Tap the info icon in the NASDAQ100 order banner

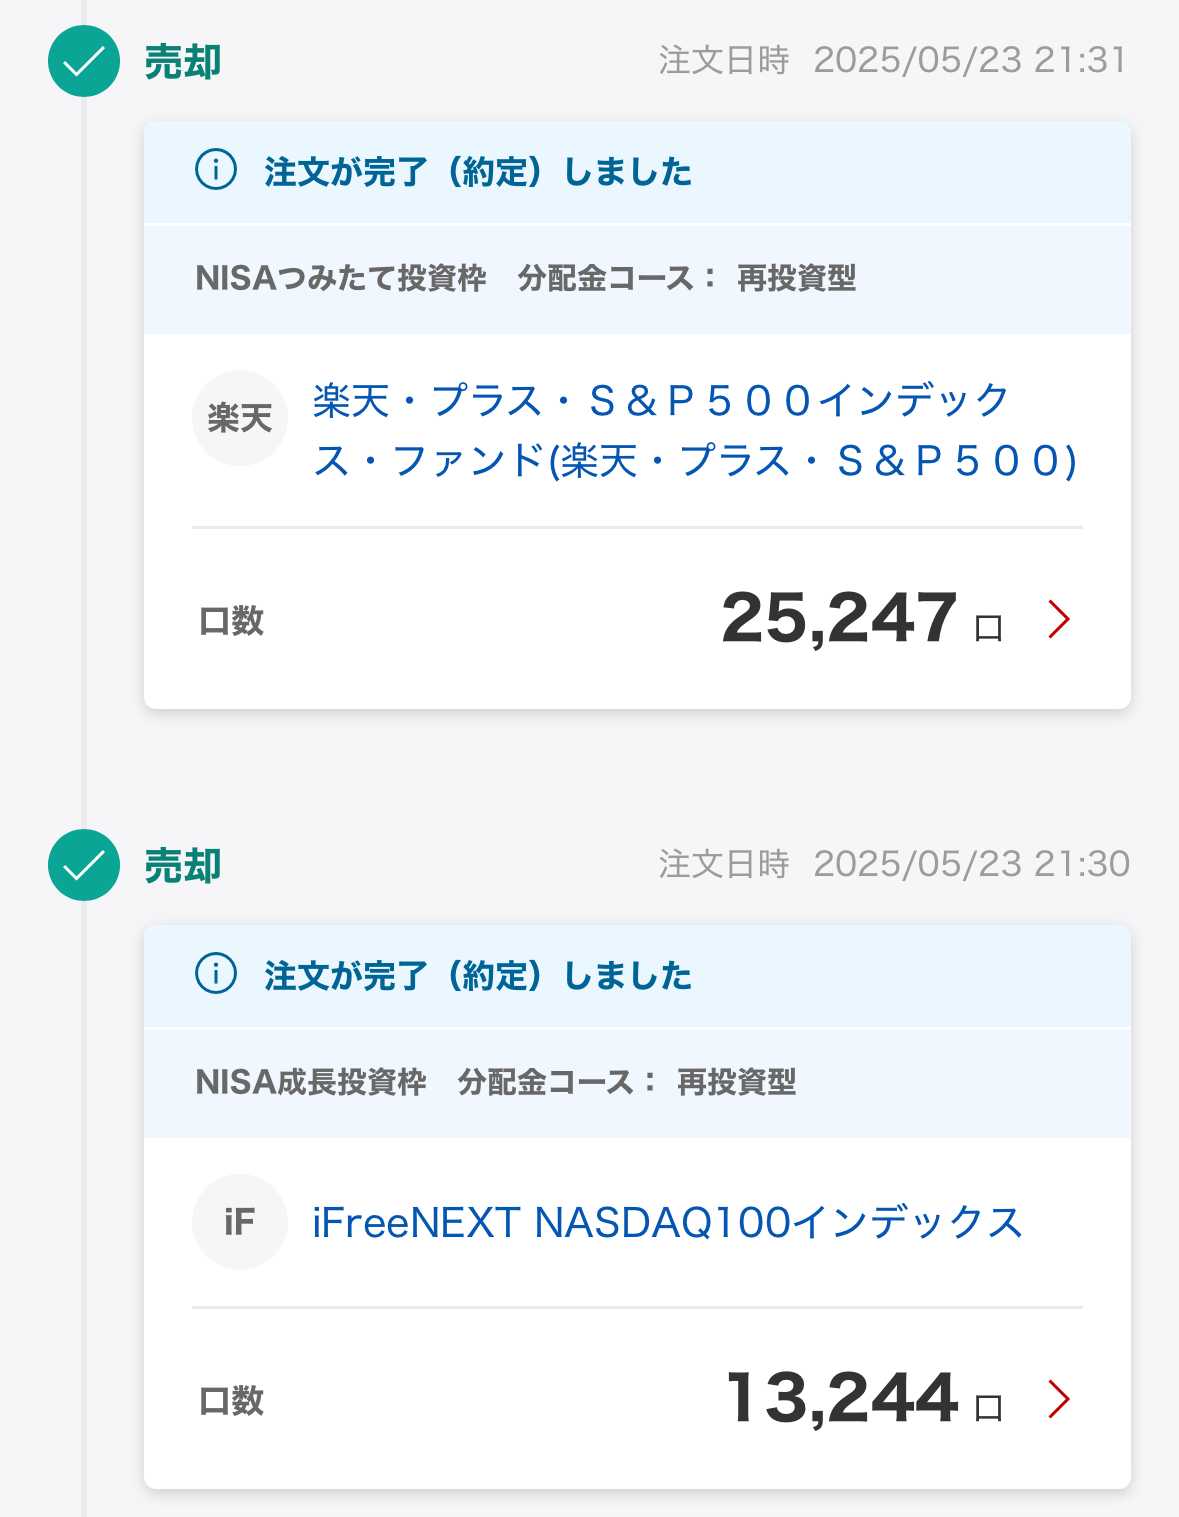tap(216, 973)
